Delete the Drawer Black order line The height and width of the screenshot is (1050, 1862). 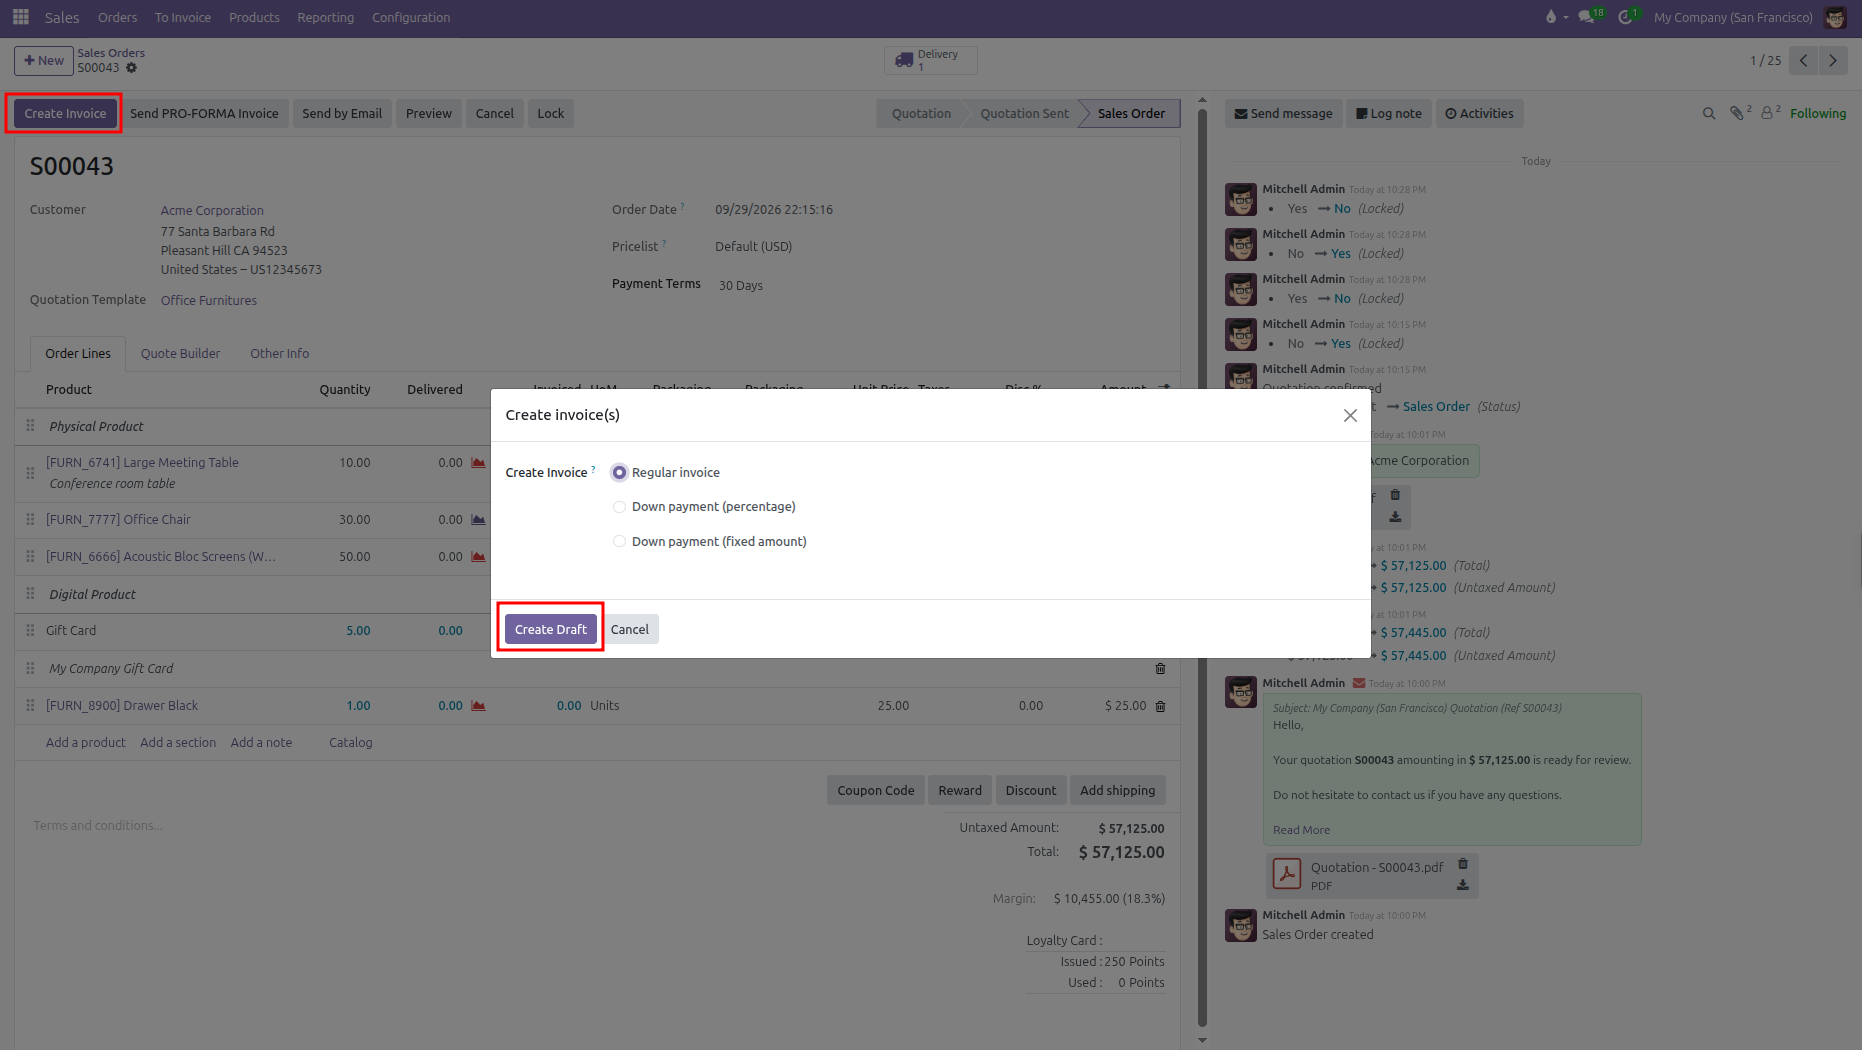click(x=1161, y=706)
